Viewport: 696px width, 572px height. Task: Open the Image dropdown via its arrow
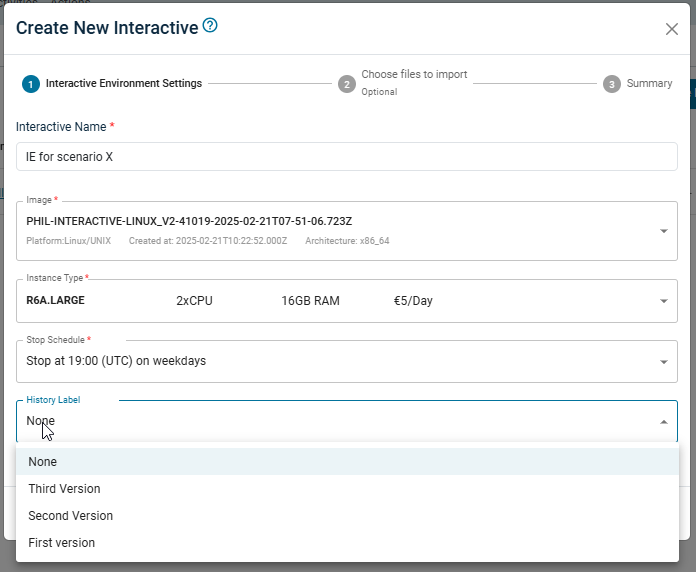pyautogui.click(x=664, y=232)
